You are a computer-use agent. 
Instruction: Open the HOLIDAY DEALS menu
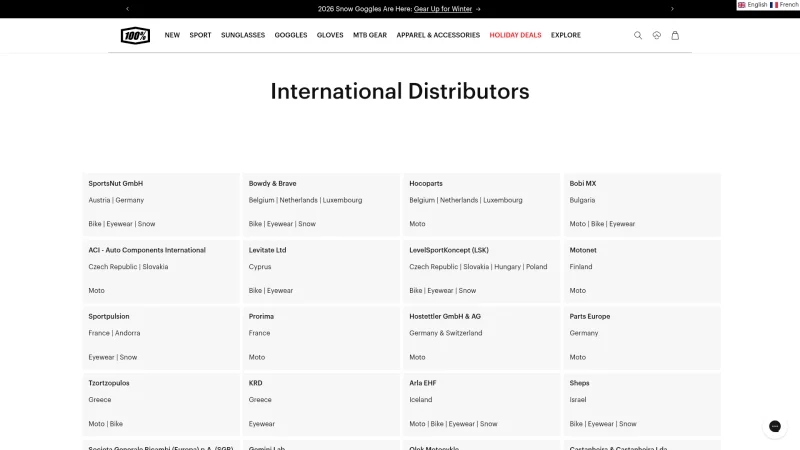pos(515,35)
